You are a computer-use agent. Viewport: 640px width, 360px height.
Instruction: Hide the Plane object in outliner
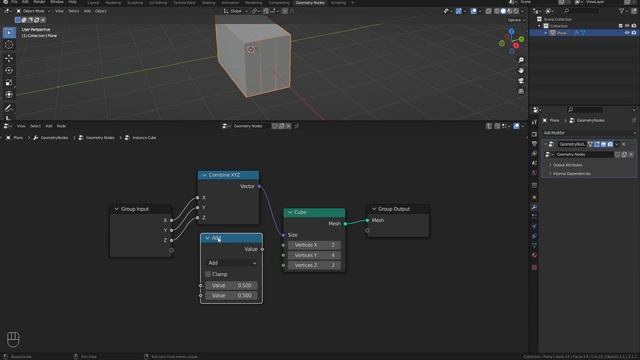627,33
